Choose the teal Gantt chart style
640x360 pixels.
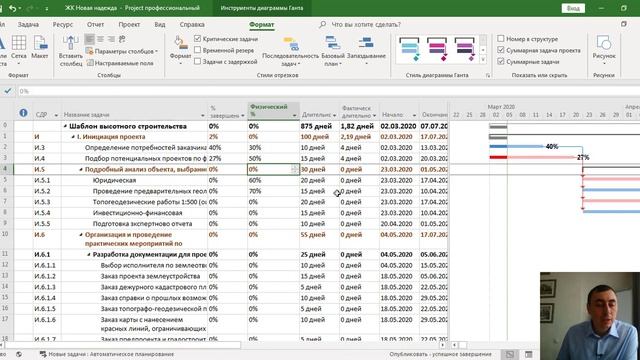tap(409, 49)
